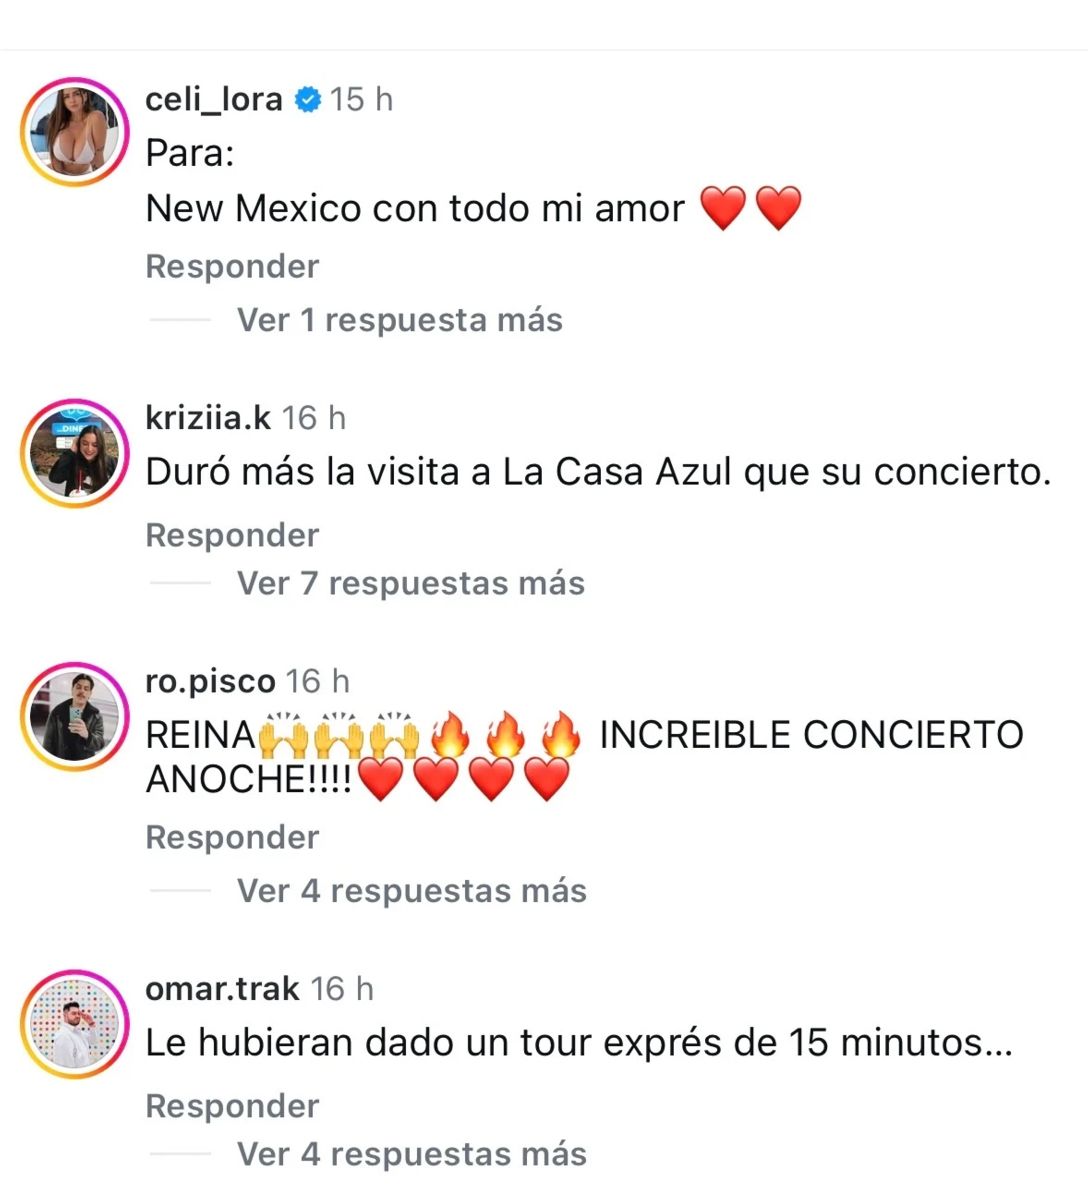Screen dimensions: 1088x1200
Task: Open omar.trak's profile picture
Action: coord(75,1024)
